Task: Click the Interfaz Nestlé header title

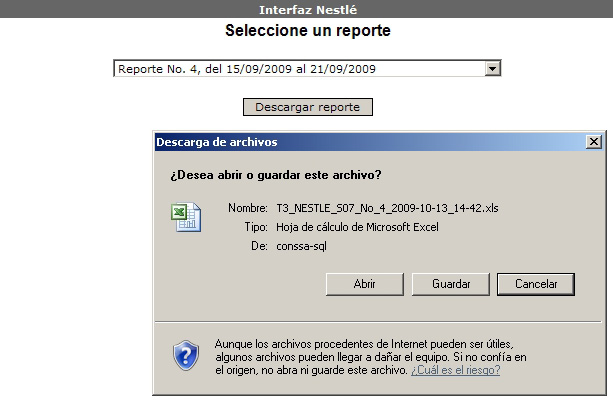Action: coord(308,9)
